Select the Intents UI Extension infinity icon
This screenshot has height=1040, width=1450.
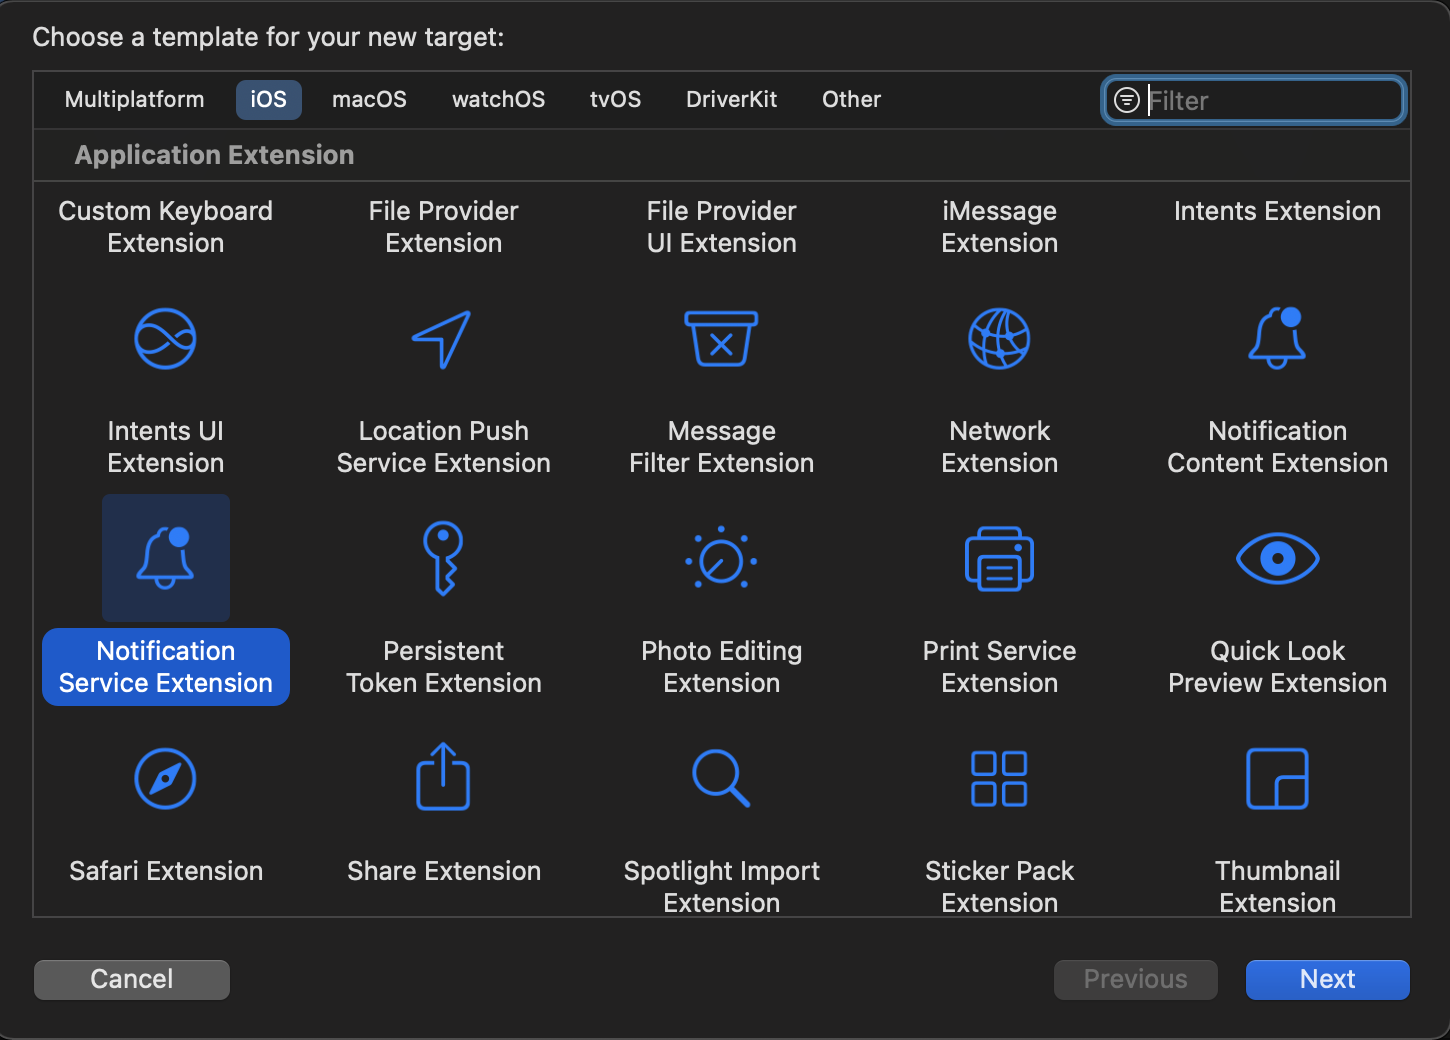(165, 339)
